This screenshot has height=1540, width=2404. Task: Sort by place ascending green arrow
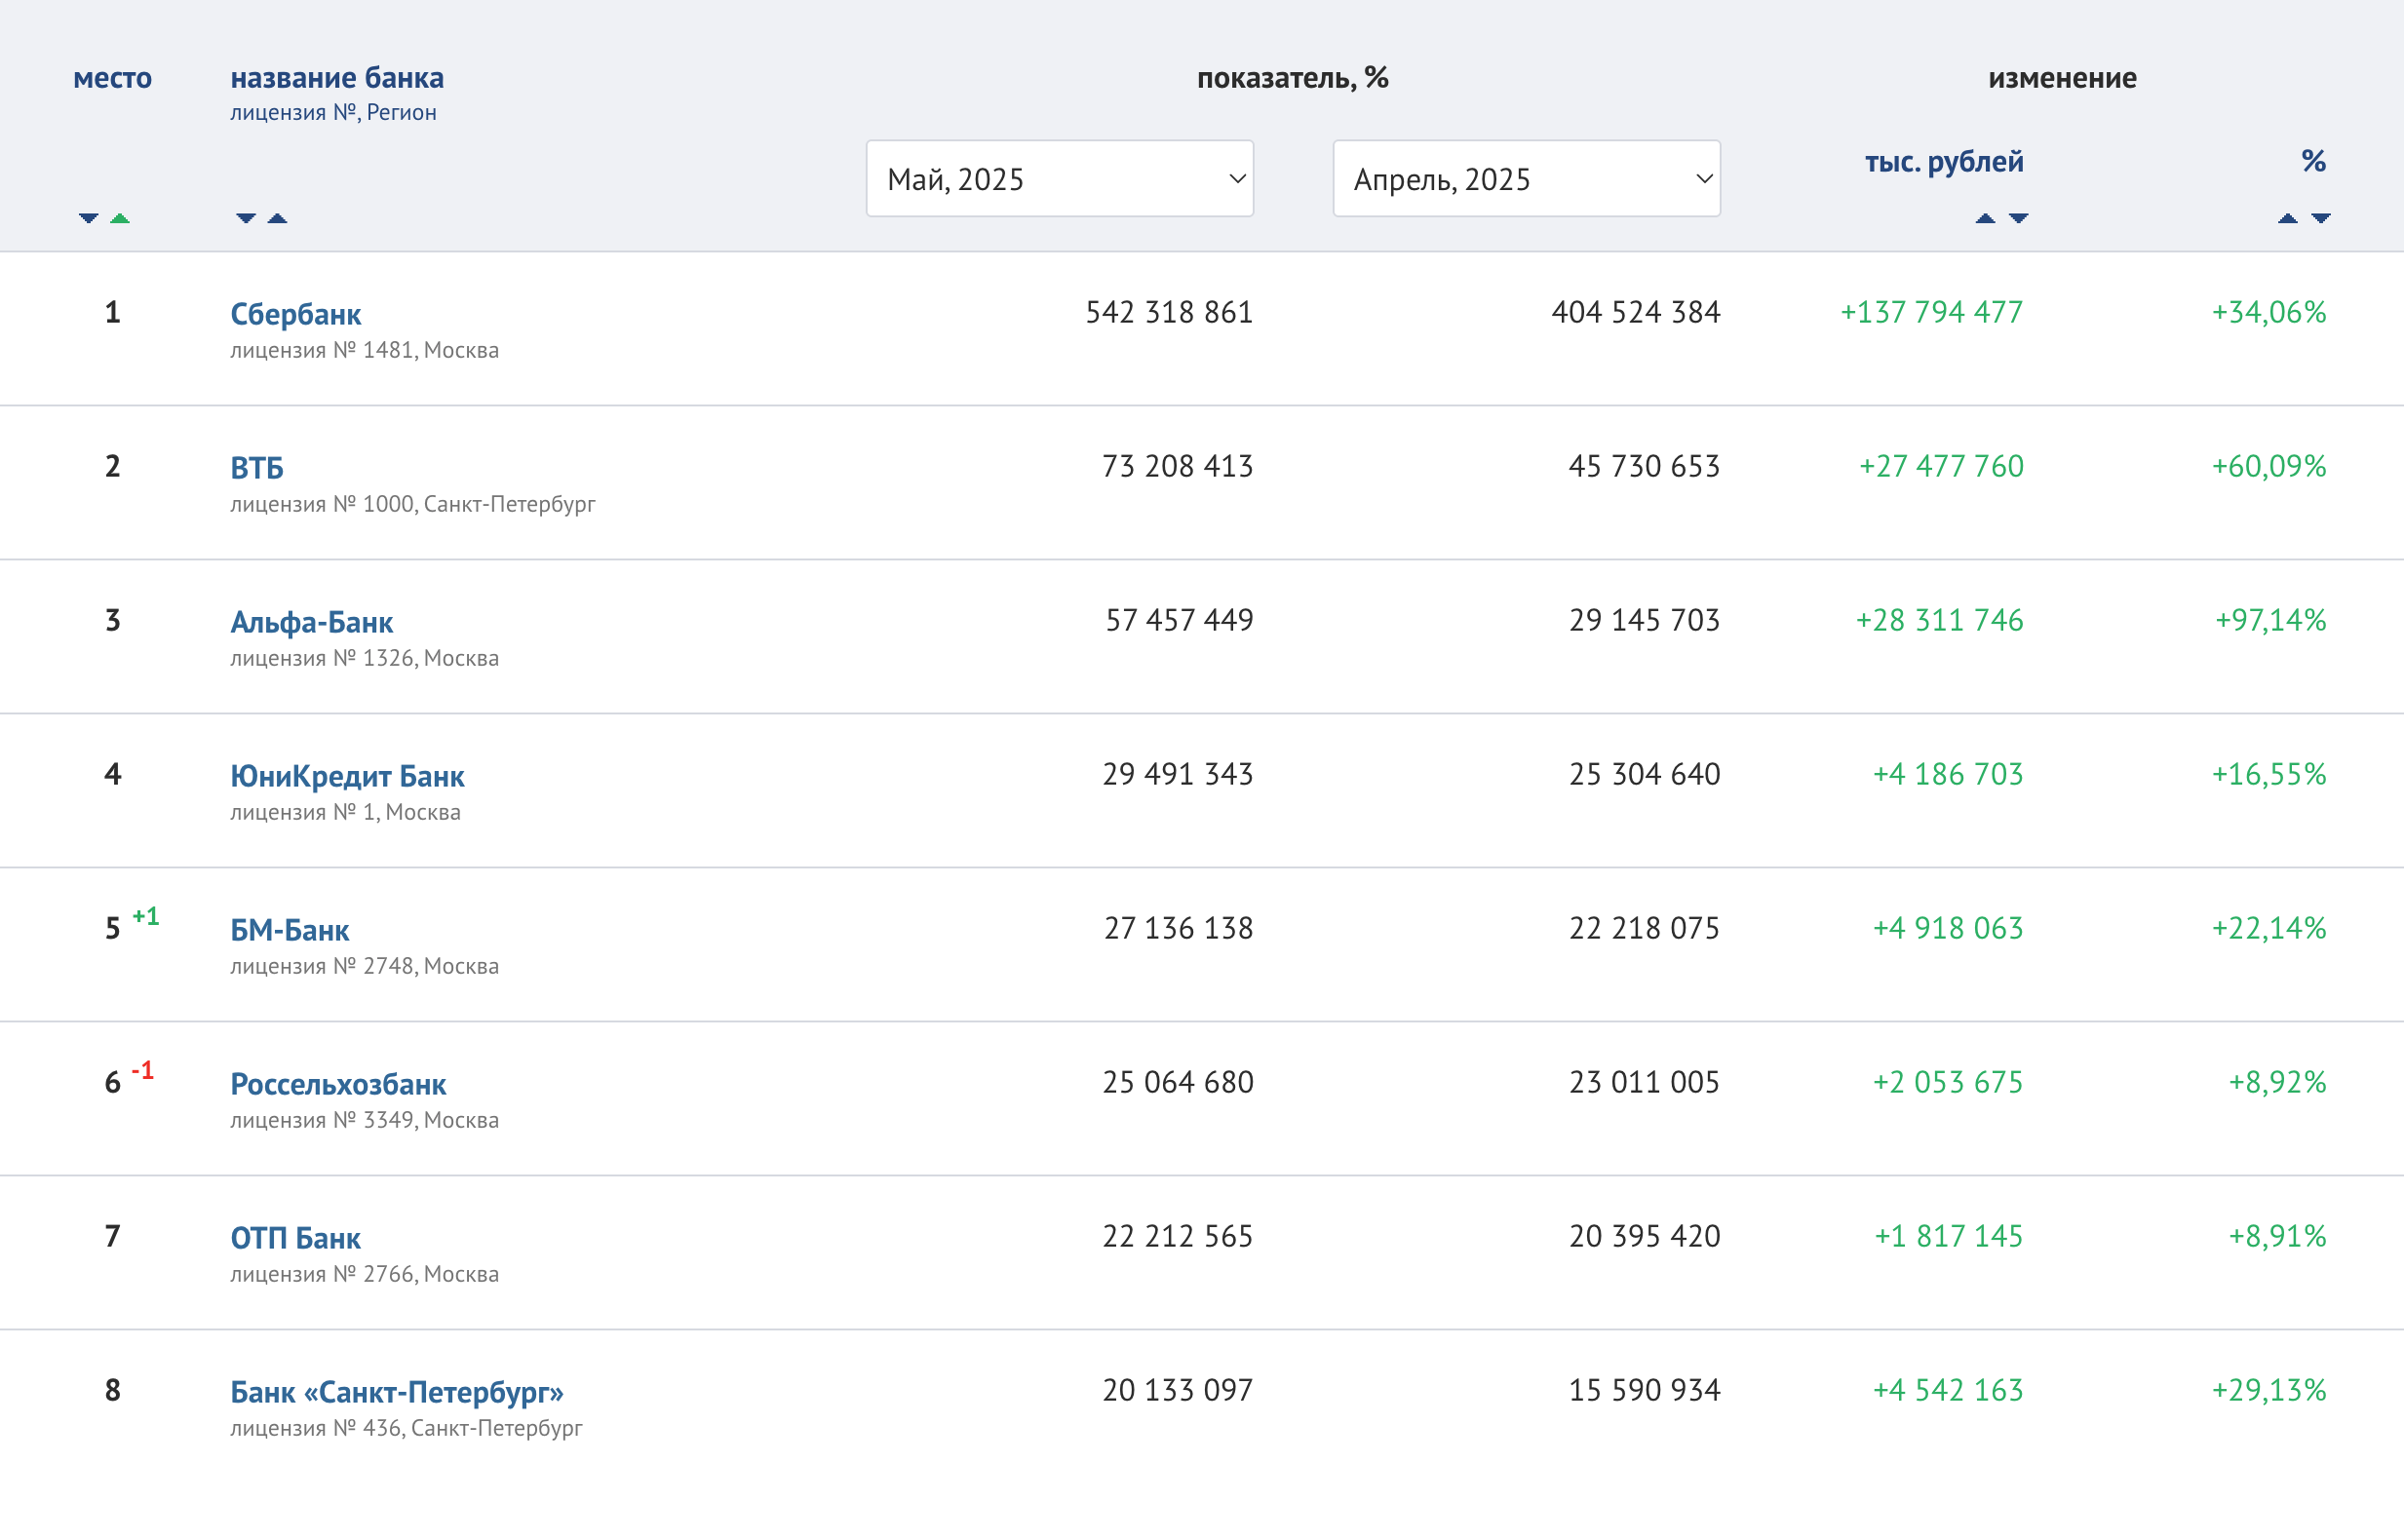[x=120, y=218]
